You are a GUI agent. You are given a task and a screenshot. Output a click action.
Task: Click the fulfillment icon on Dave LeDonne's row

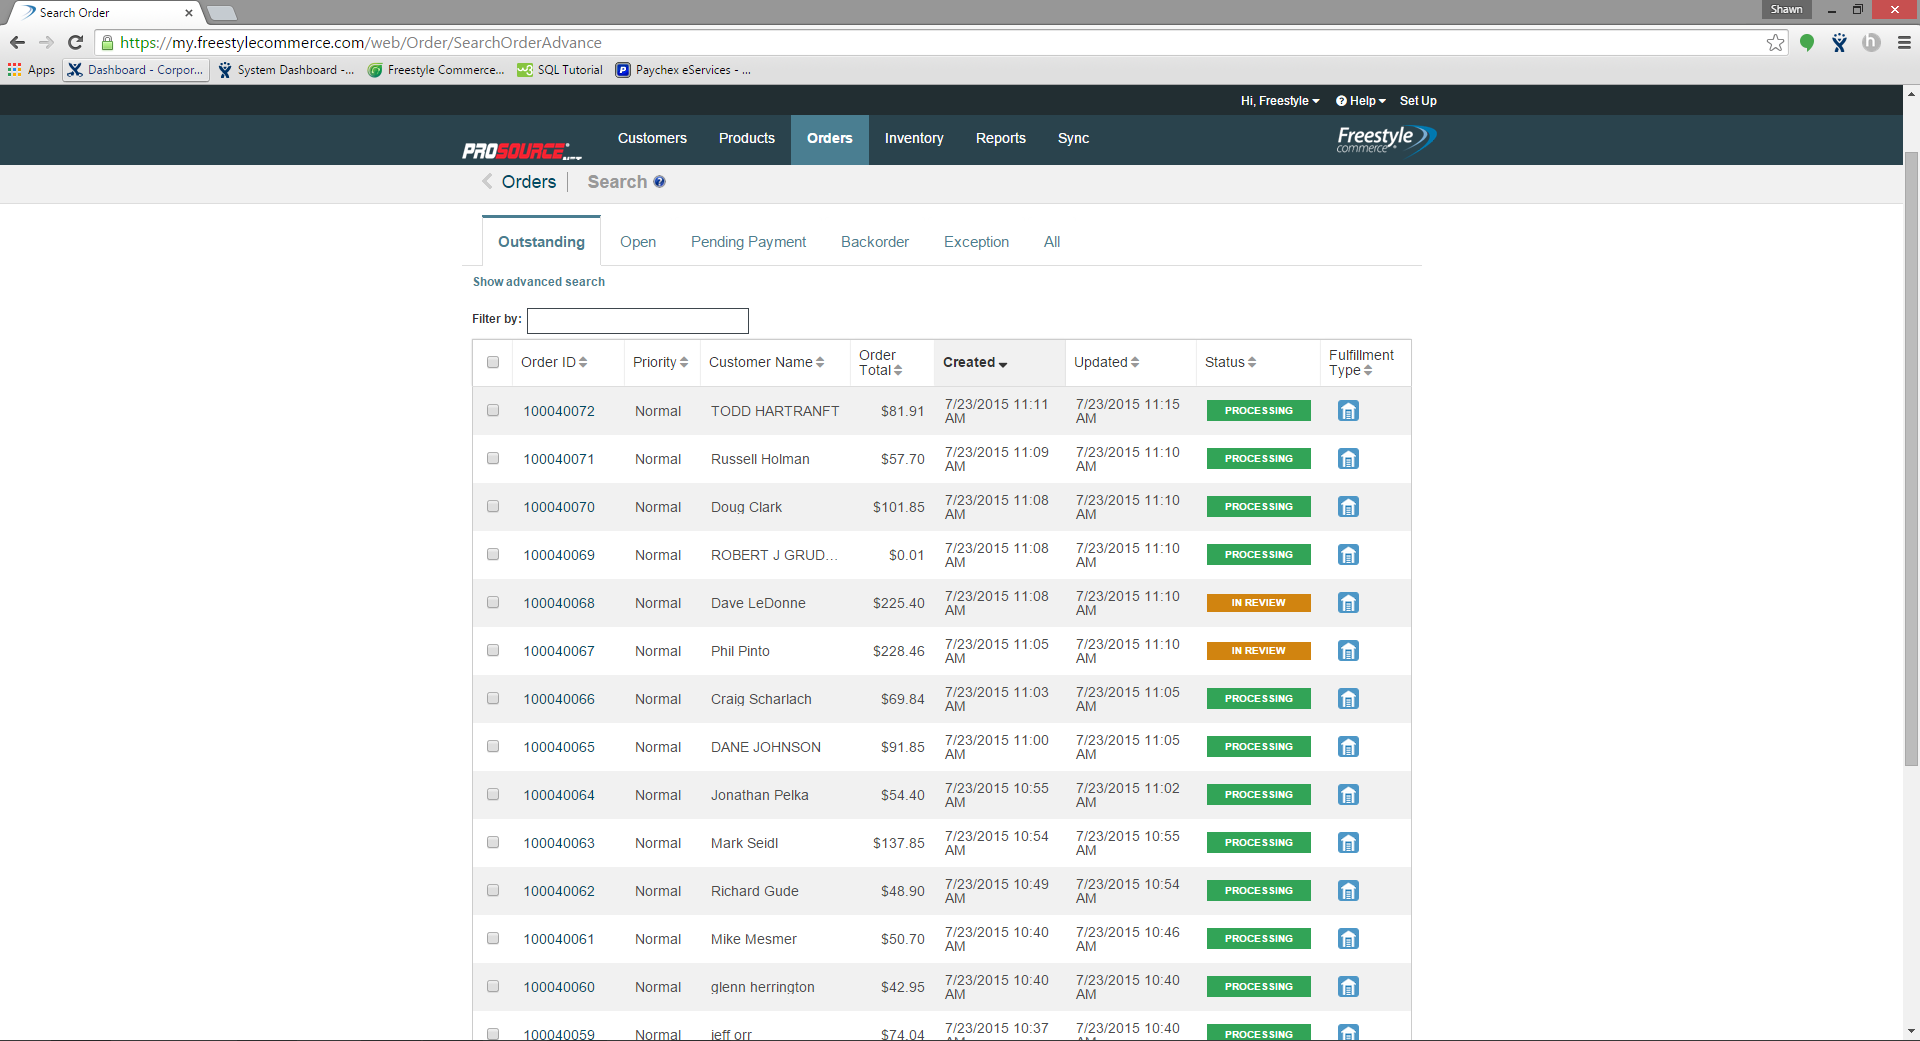click(1347, 602)
